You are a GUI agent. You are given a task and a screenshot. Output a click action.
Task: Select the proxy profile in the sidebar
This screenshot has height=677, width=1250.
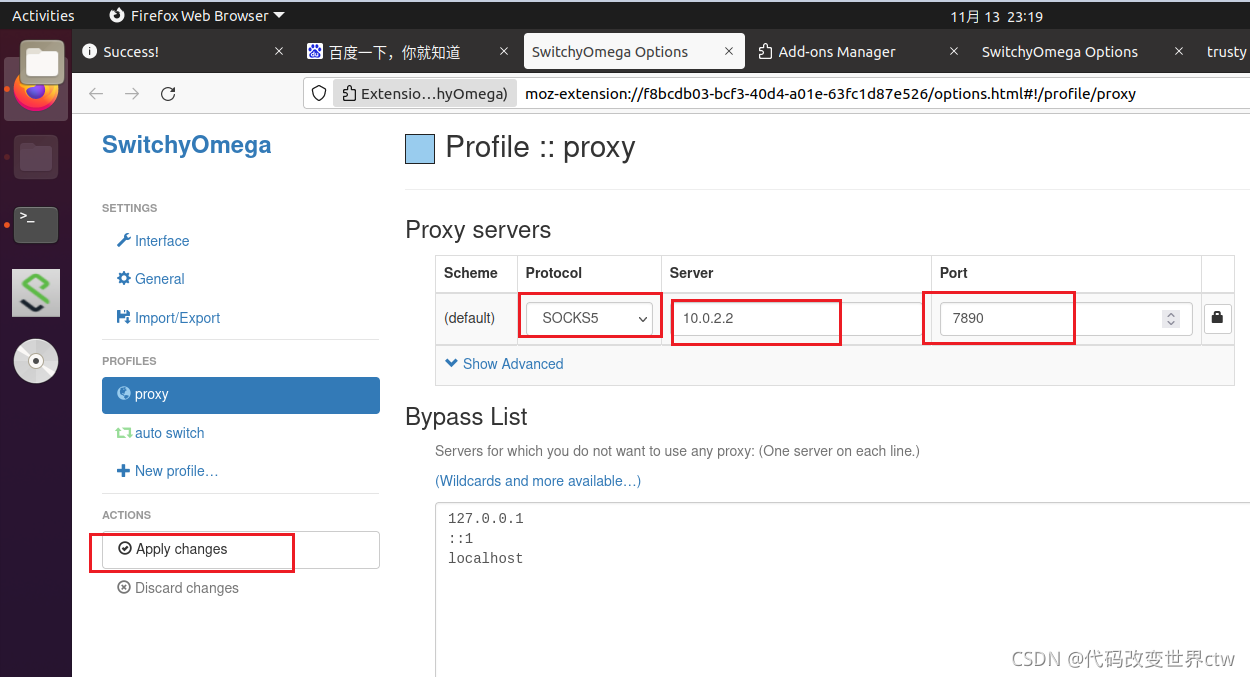click(241, 394)
